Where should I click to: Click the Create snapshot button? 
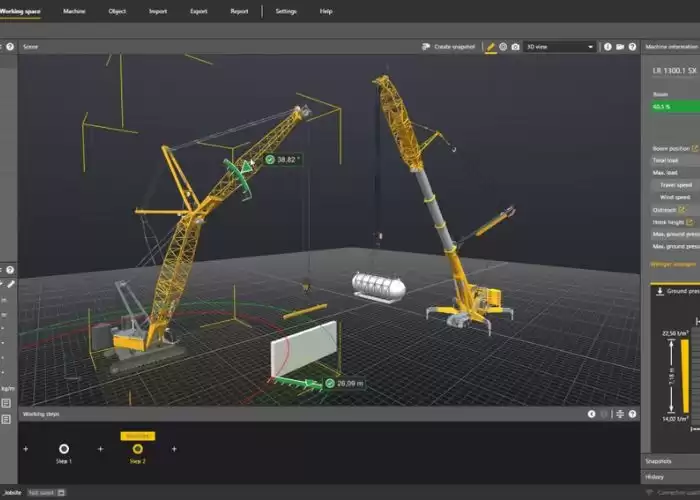[x=449, y=47]
